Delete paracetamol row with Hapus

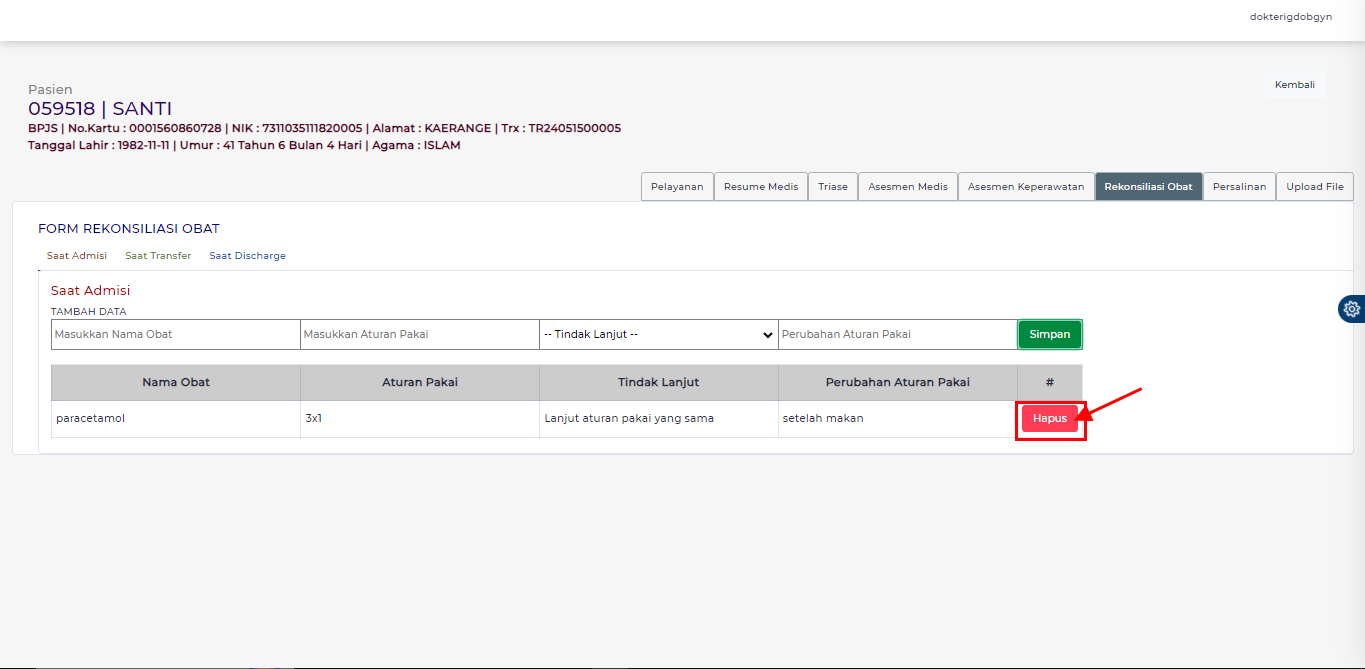pyautogui.click(x=1049, y=418)
